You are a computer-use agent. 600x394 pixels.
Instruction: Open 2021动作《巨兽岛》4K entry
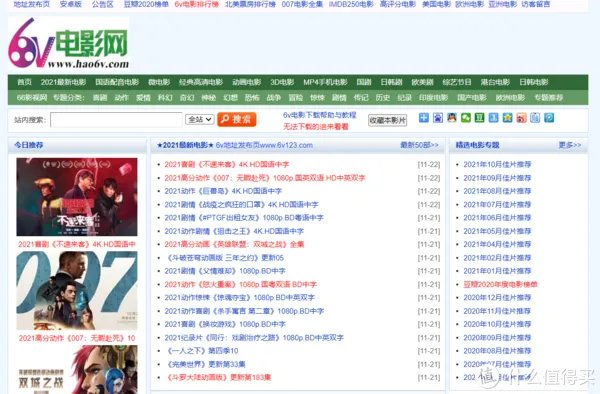tap(223, 191)
